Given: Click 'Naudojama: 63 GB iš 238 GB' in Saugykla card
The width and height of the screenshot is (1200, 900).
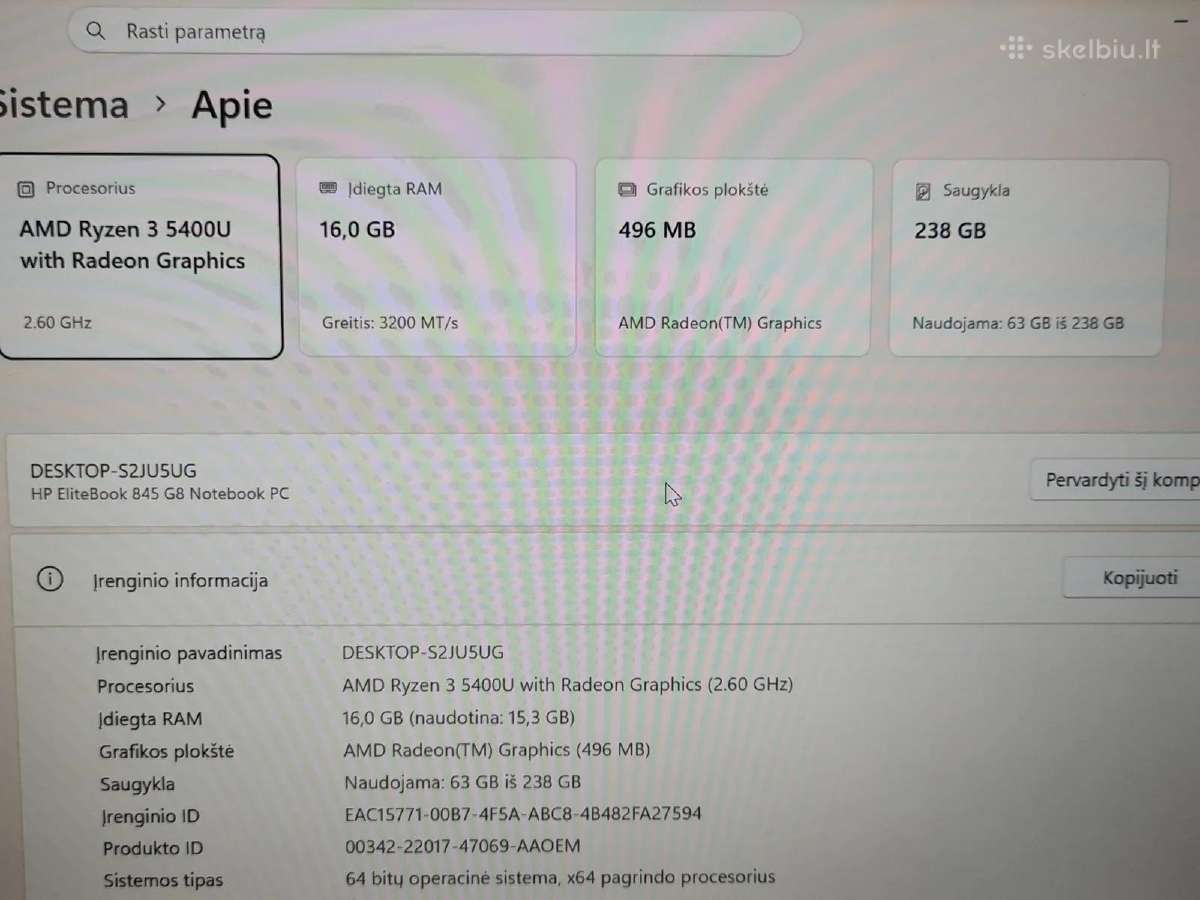Looking at the screenshot, I should click(1018, 323).
